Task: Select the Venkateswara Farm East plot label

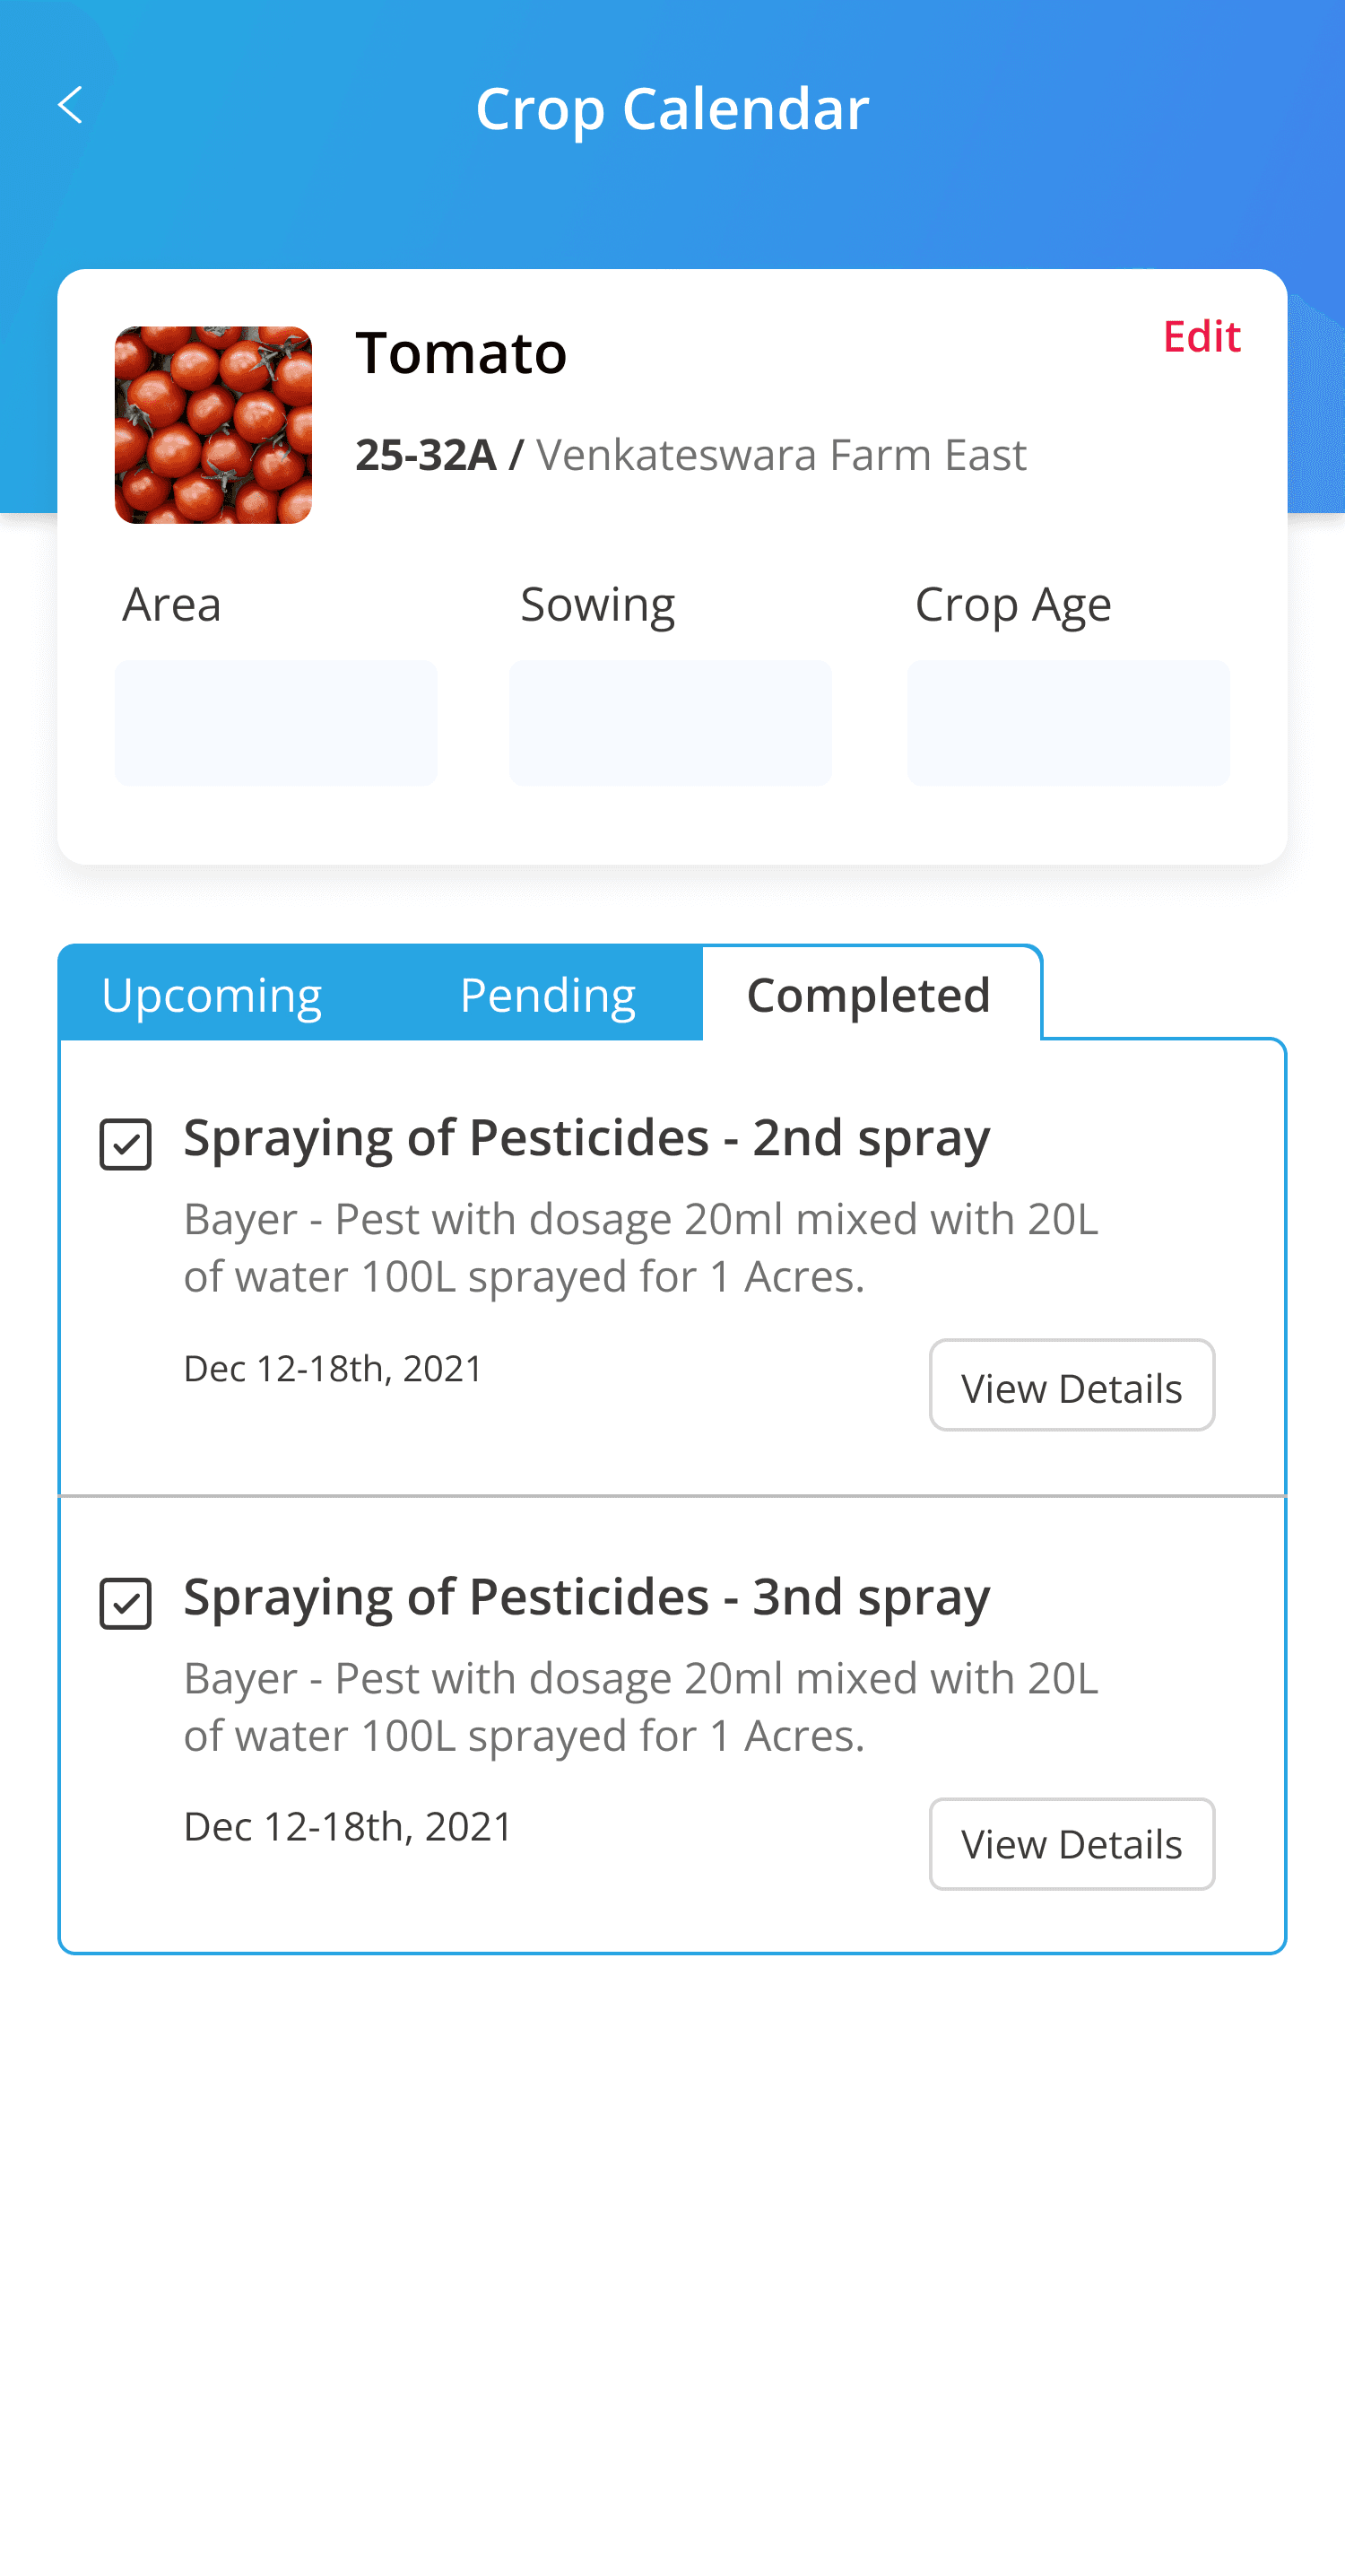Action: [781, 455]
